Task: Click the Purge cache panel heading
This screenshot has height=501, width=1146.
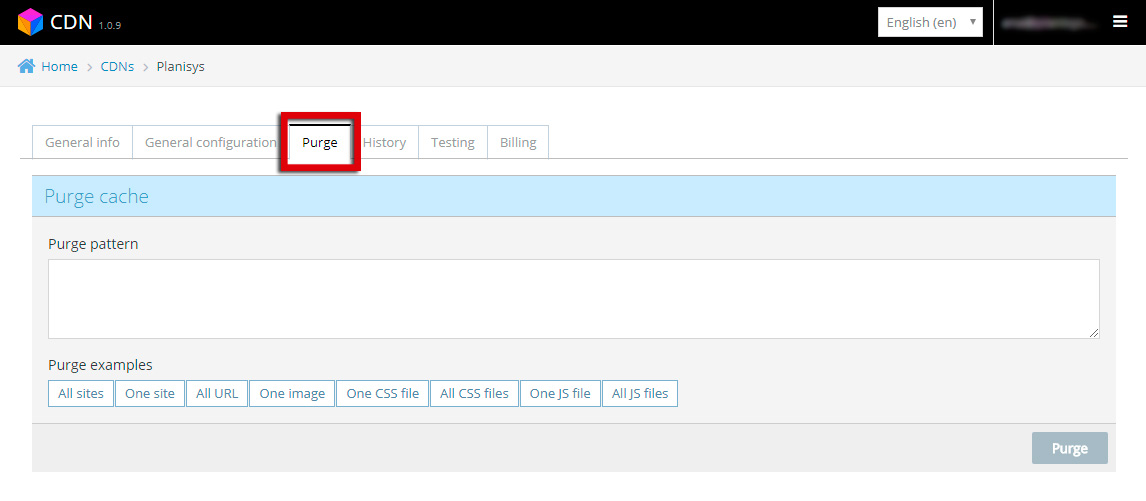Action: pyautogui.click(x=96, y=196)
